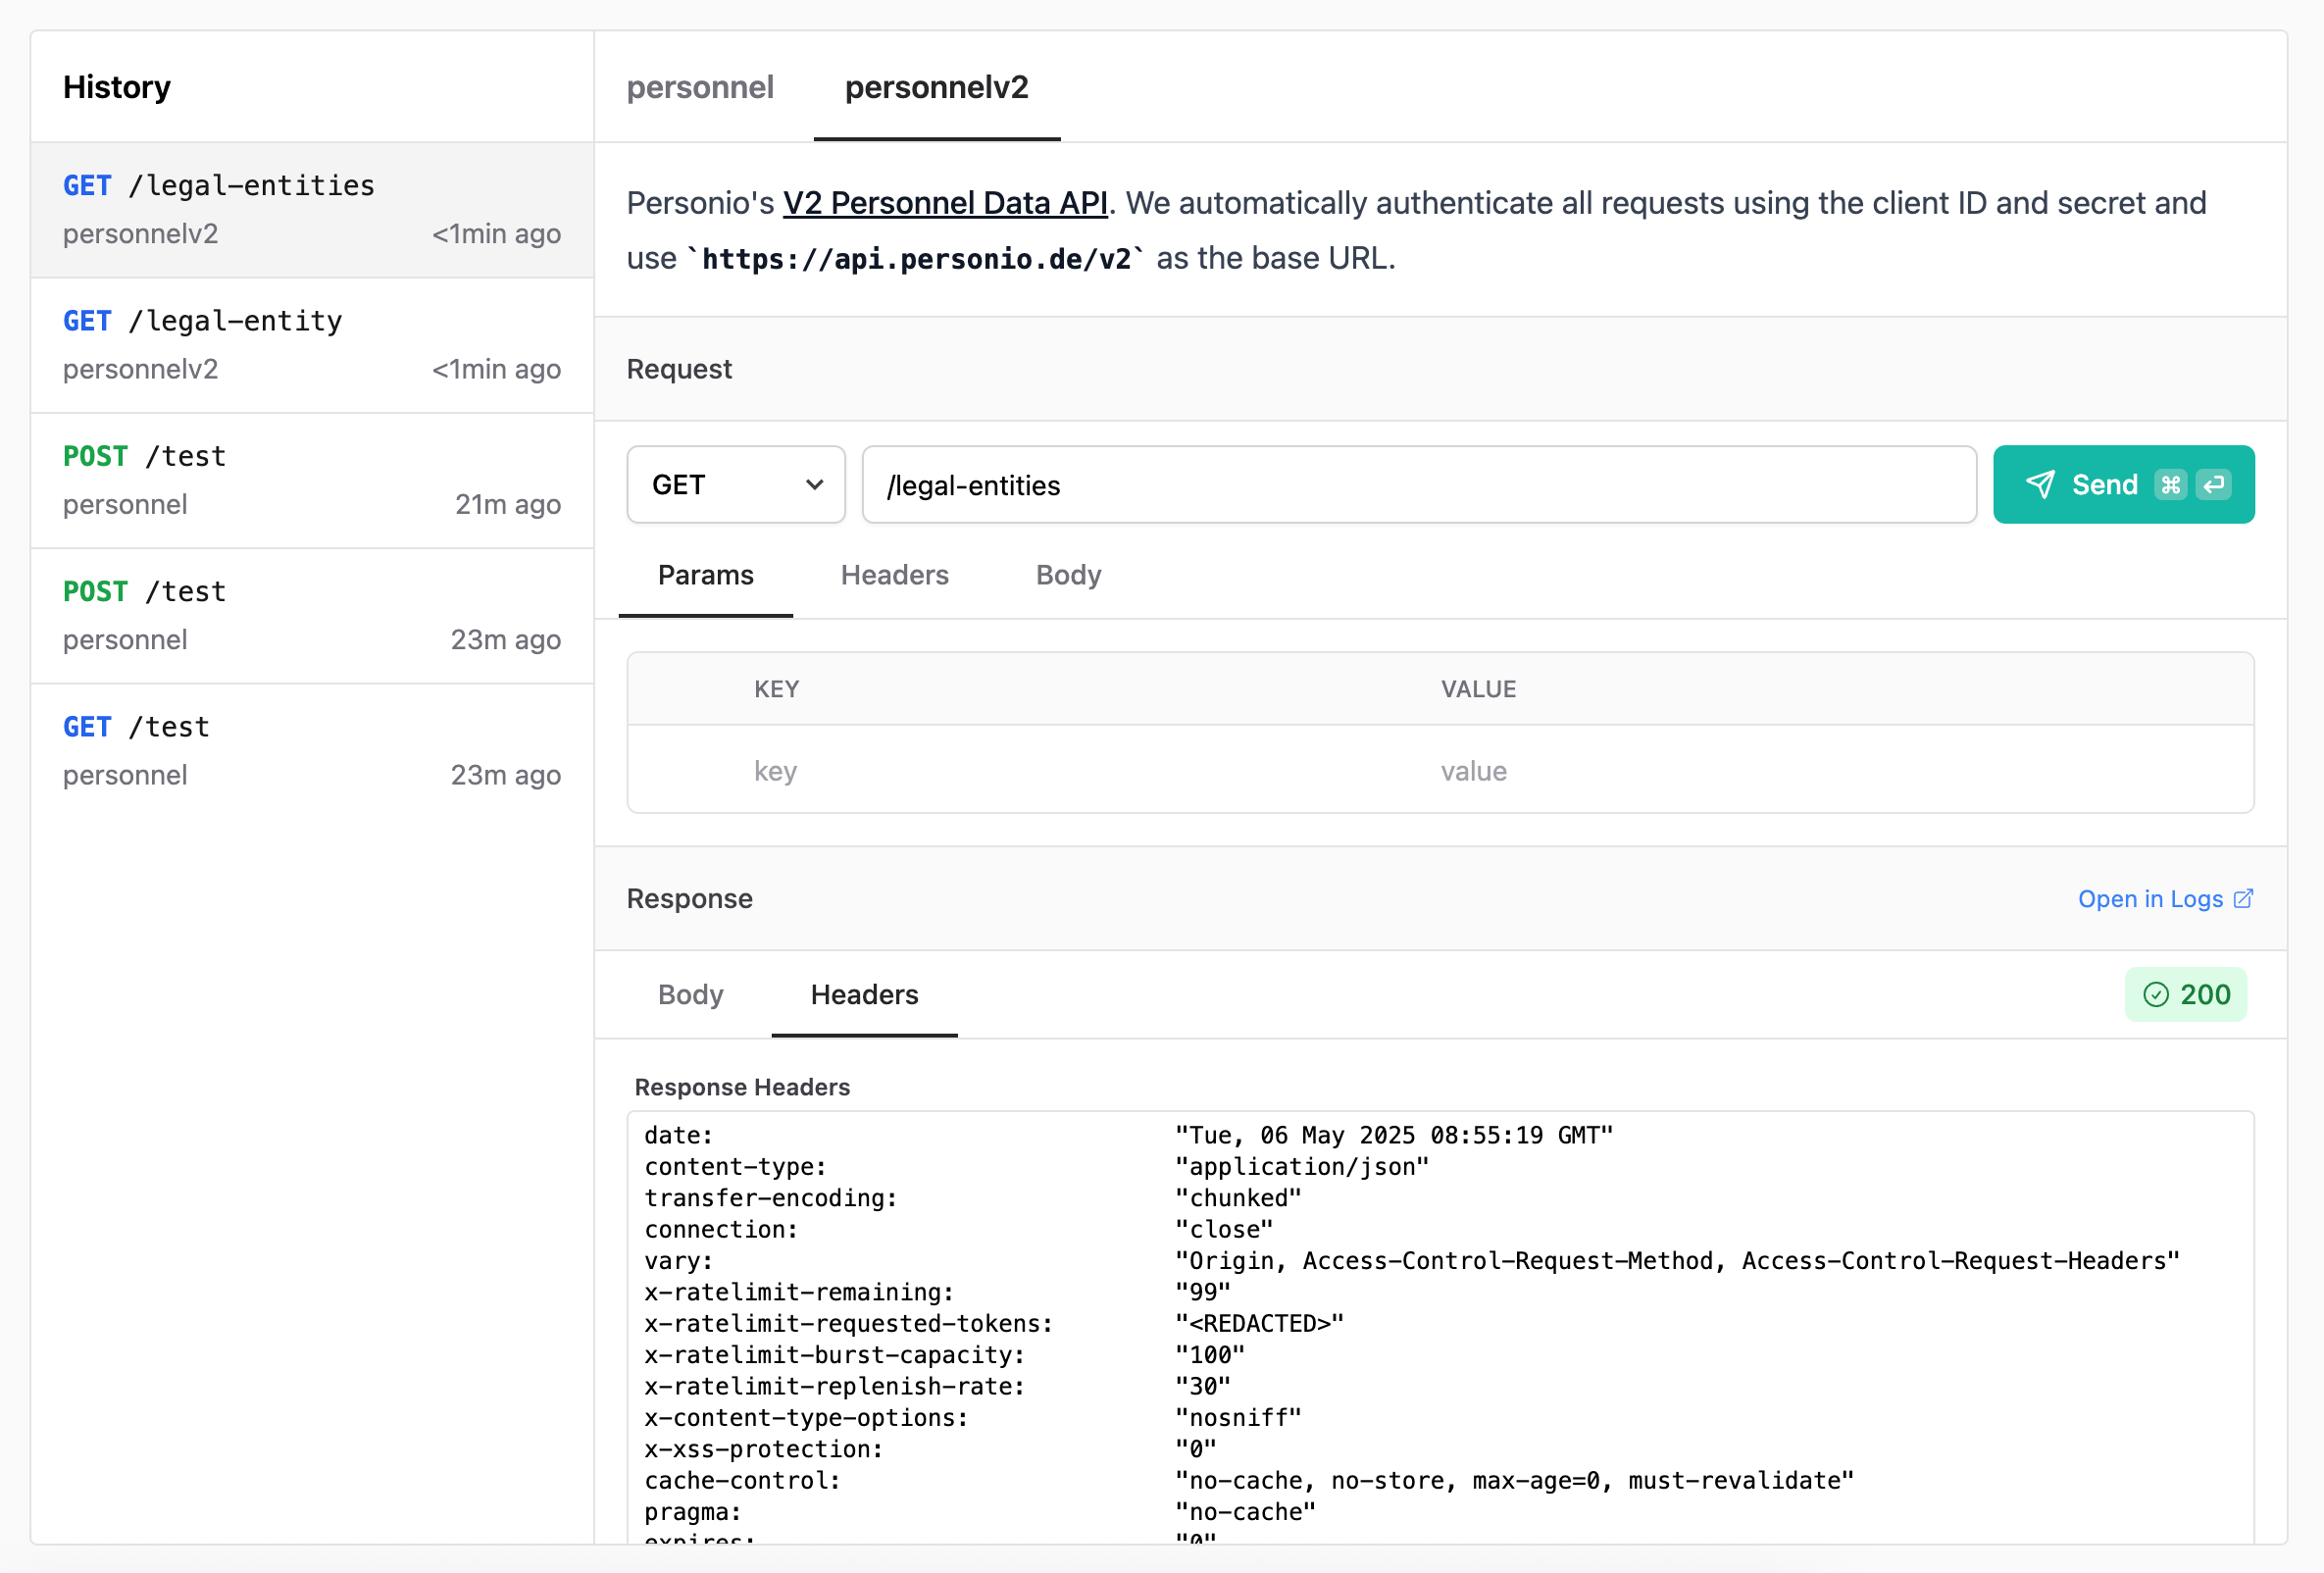
Task: Click the base URL https://api.personio.de/v2 text
Action: tap(917, 259)
